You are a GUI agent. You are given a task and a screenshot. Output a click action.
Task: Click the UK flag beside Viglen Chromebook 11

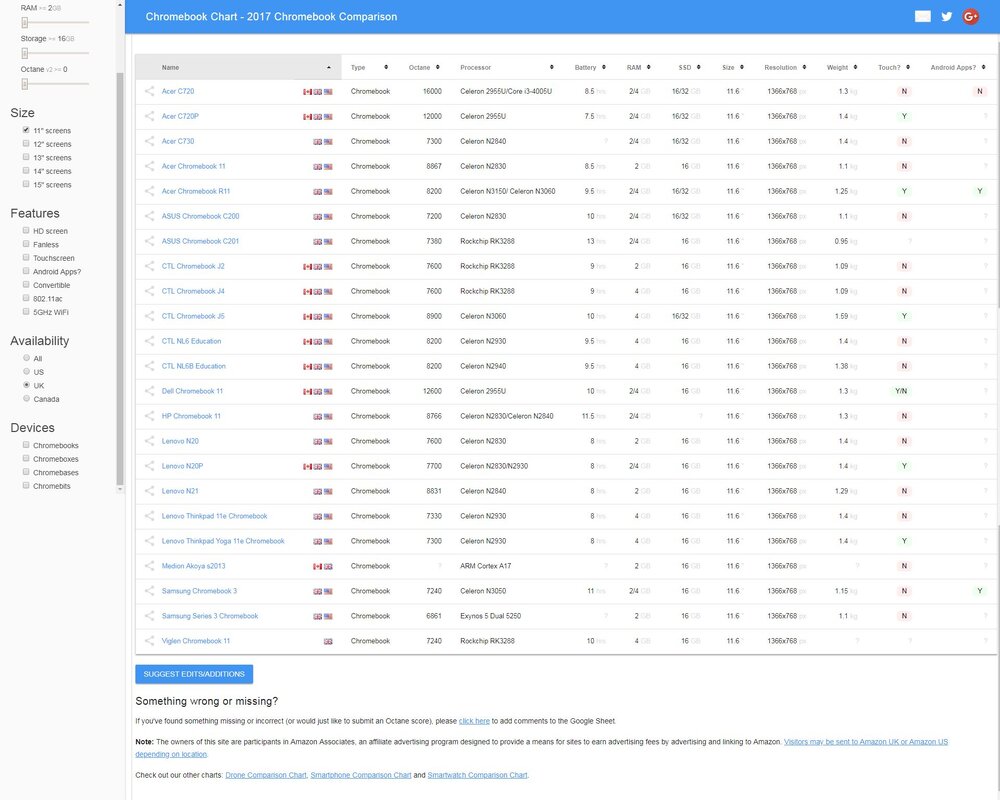click(x=328, y=641)
